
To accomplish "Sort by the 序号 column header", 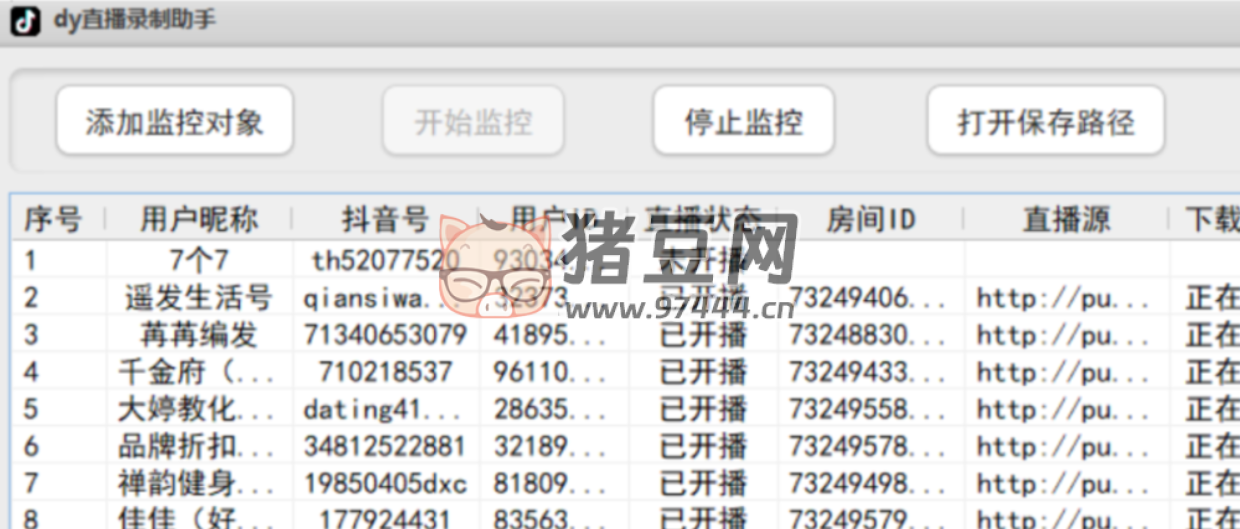I will click(x=53, y=219).
